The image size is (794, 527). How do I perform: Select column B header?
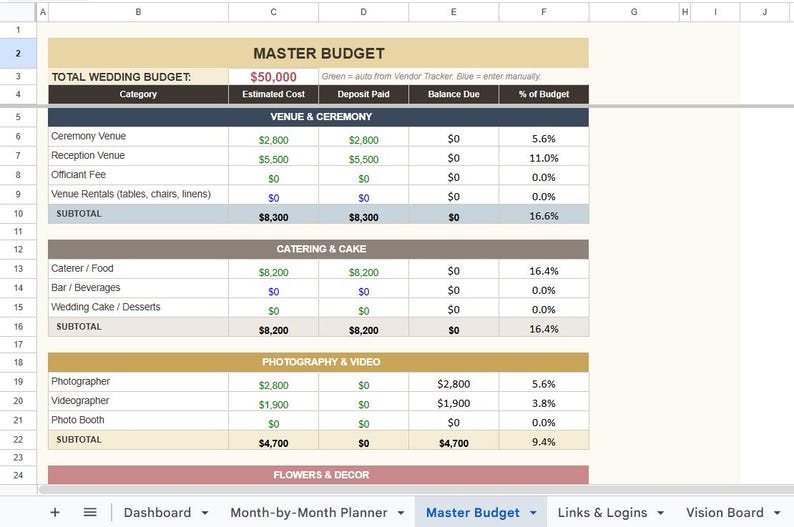click(138, 12)
